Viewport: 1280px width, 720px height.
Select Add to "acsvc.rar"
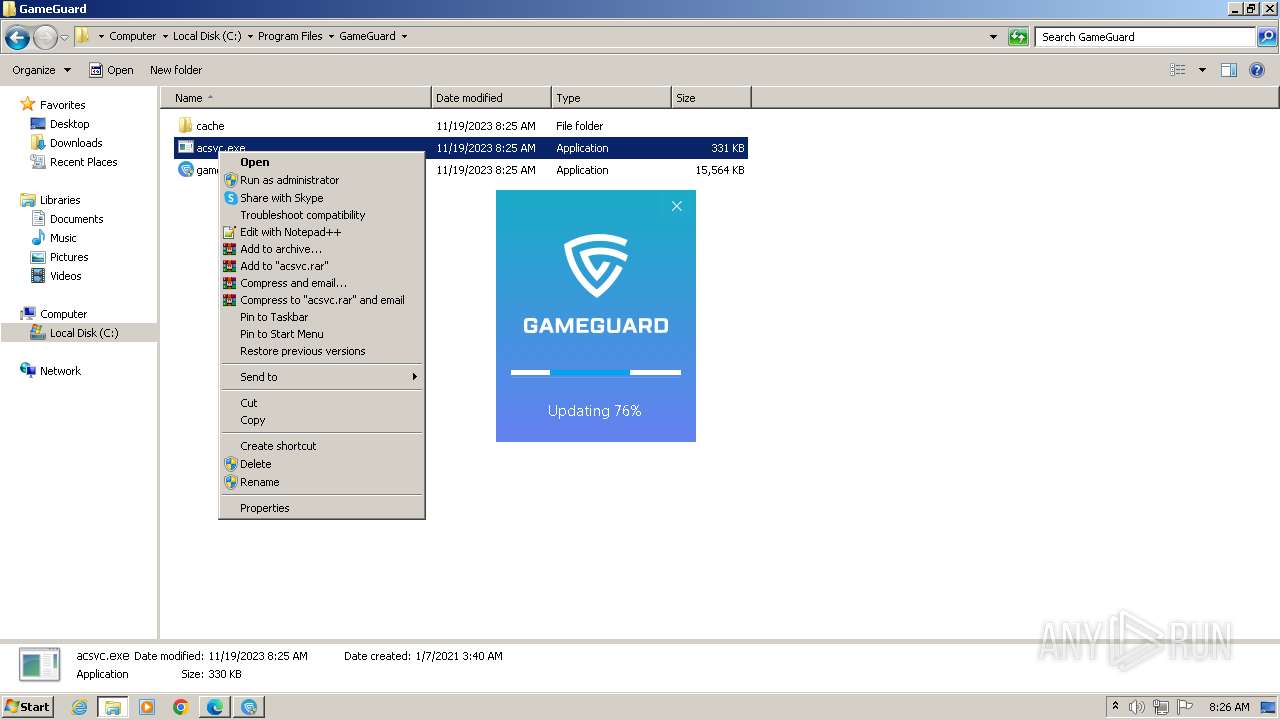click(x=322, y=266)
